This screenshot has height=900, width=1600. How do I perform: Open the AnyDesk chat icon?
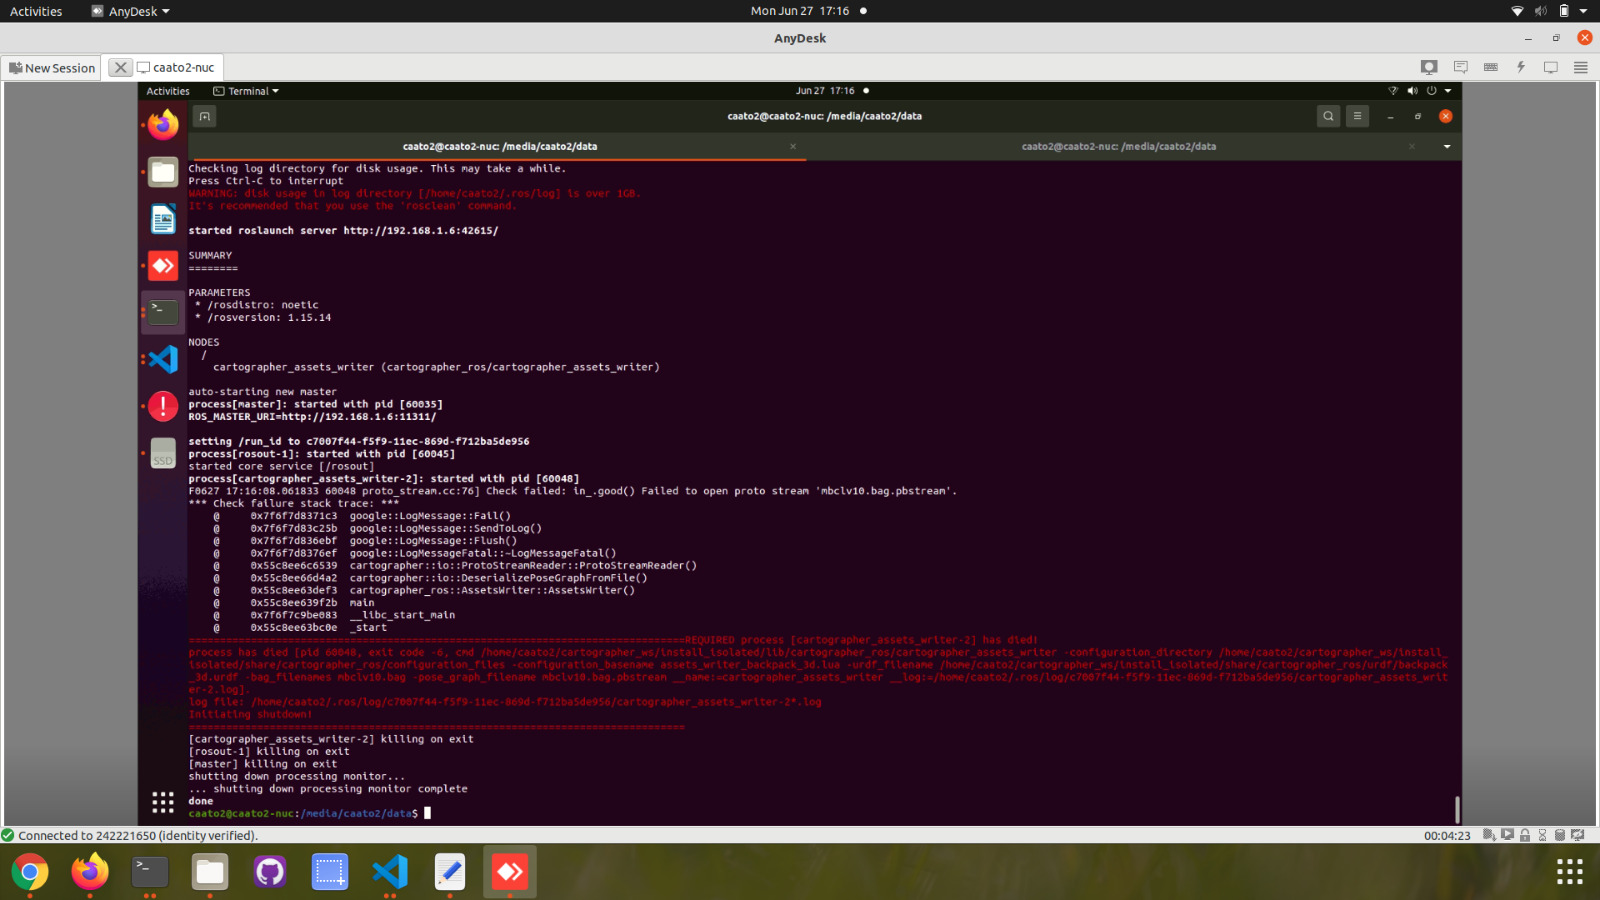tap(1460, 67)
